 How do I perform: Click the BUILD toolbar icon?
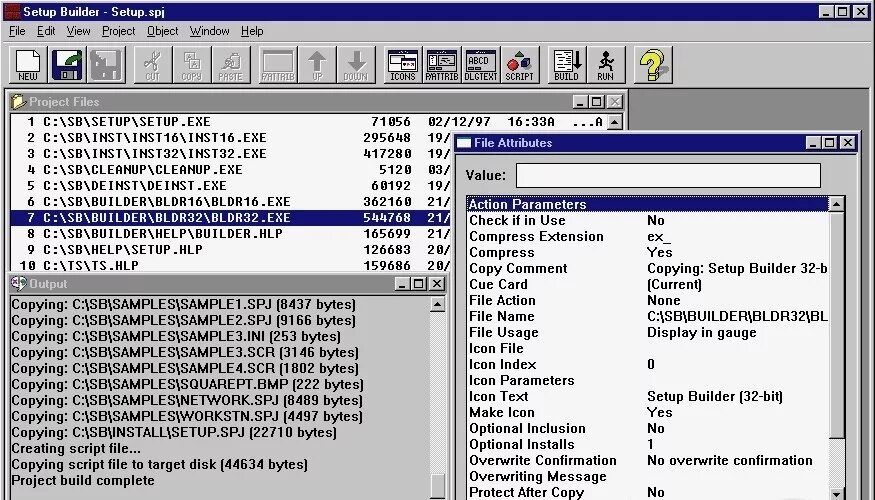(x=567, y=65)
